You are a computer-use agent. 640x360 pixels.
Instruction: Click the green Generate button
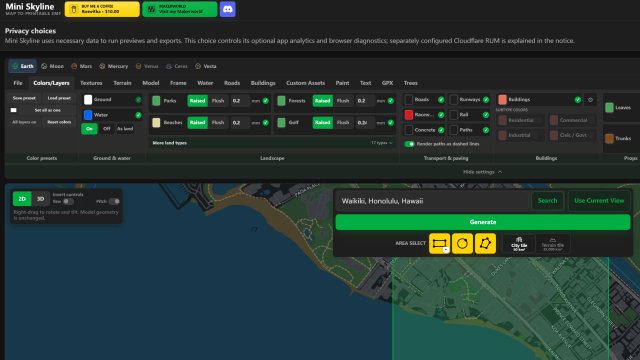click(x=483, y=222)
